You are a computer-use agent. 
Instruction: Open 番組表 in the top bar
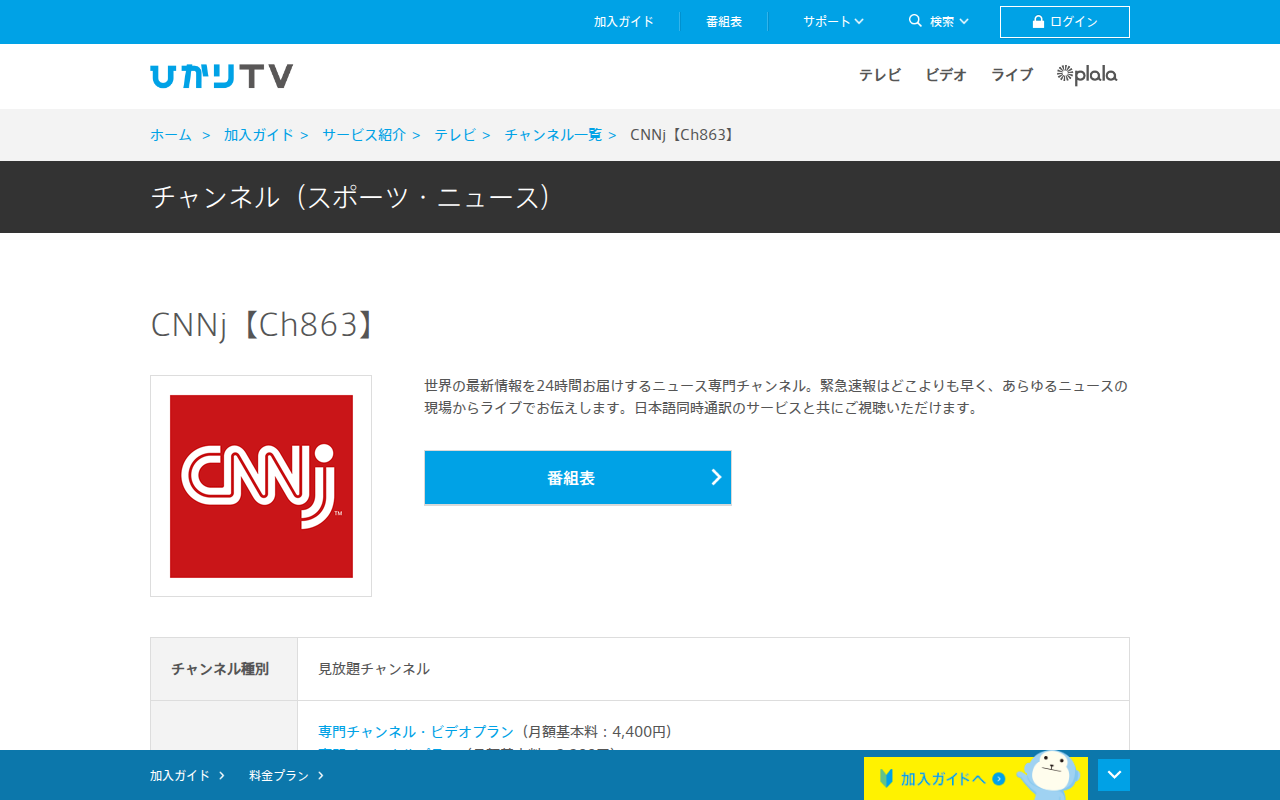724,21
